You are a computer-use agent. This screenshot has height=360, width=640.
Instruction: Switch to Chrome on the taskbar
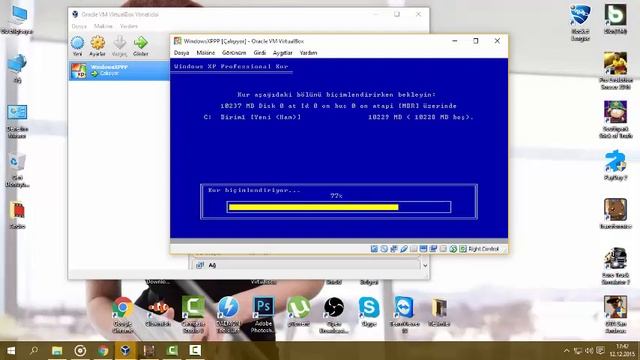point(103,351)
